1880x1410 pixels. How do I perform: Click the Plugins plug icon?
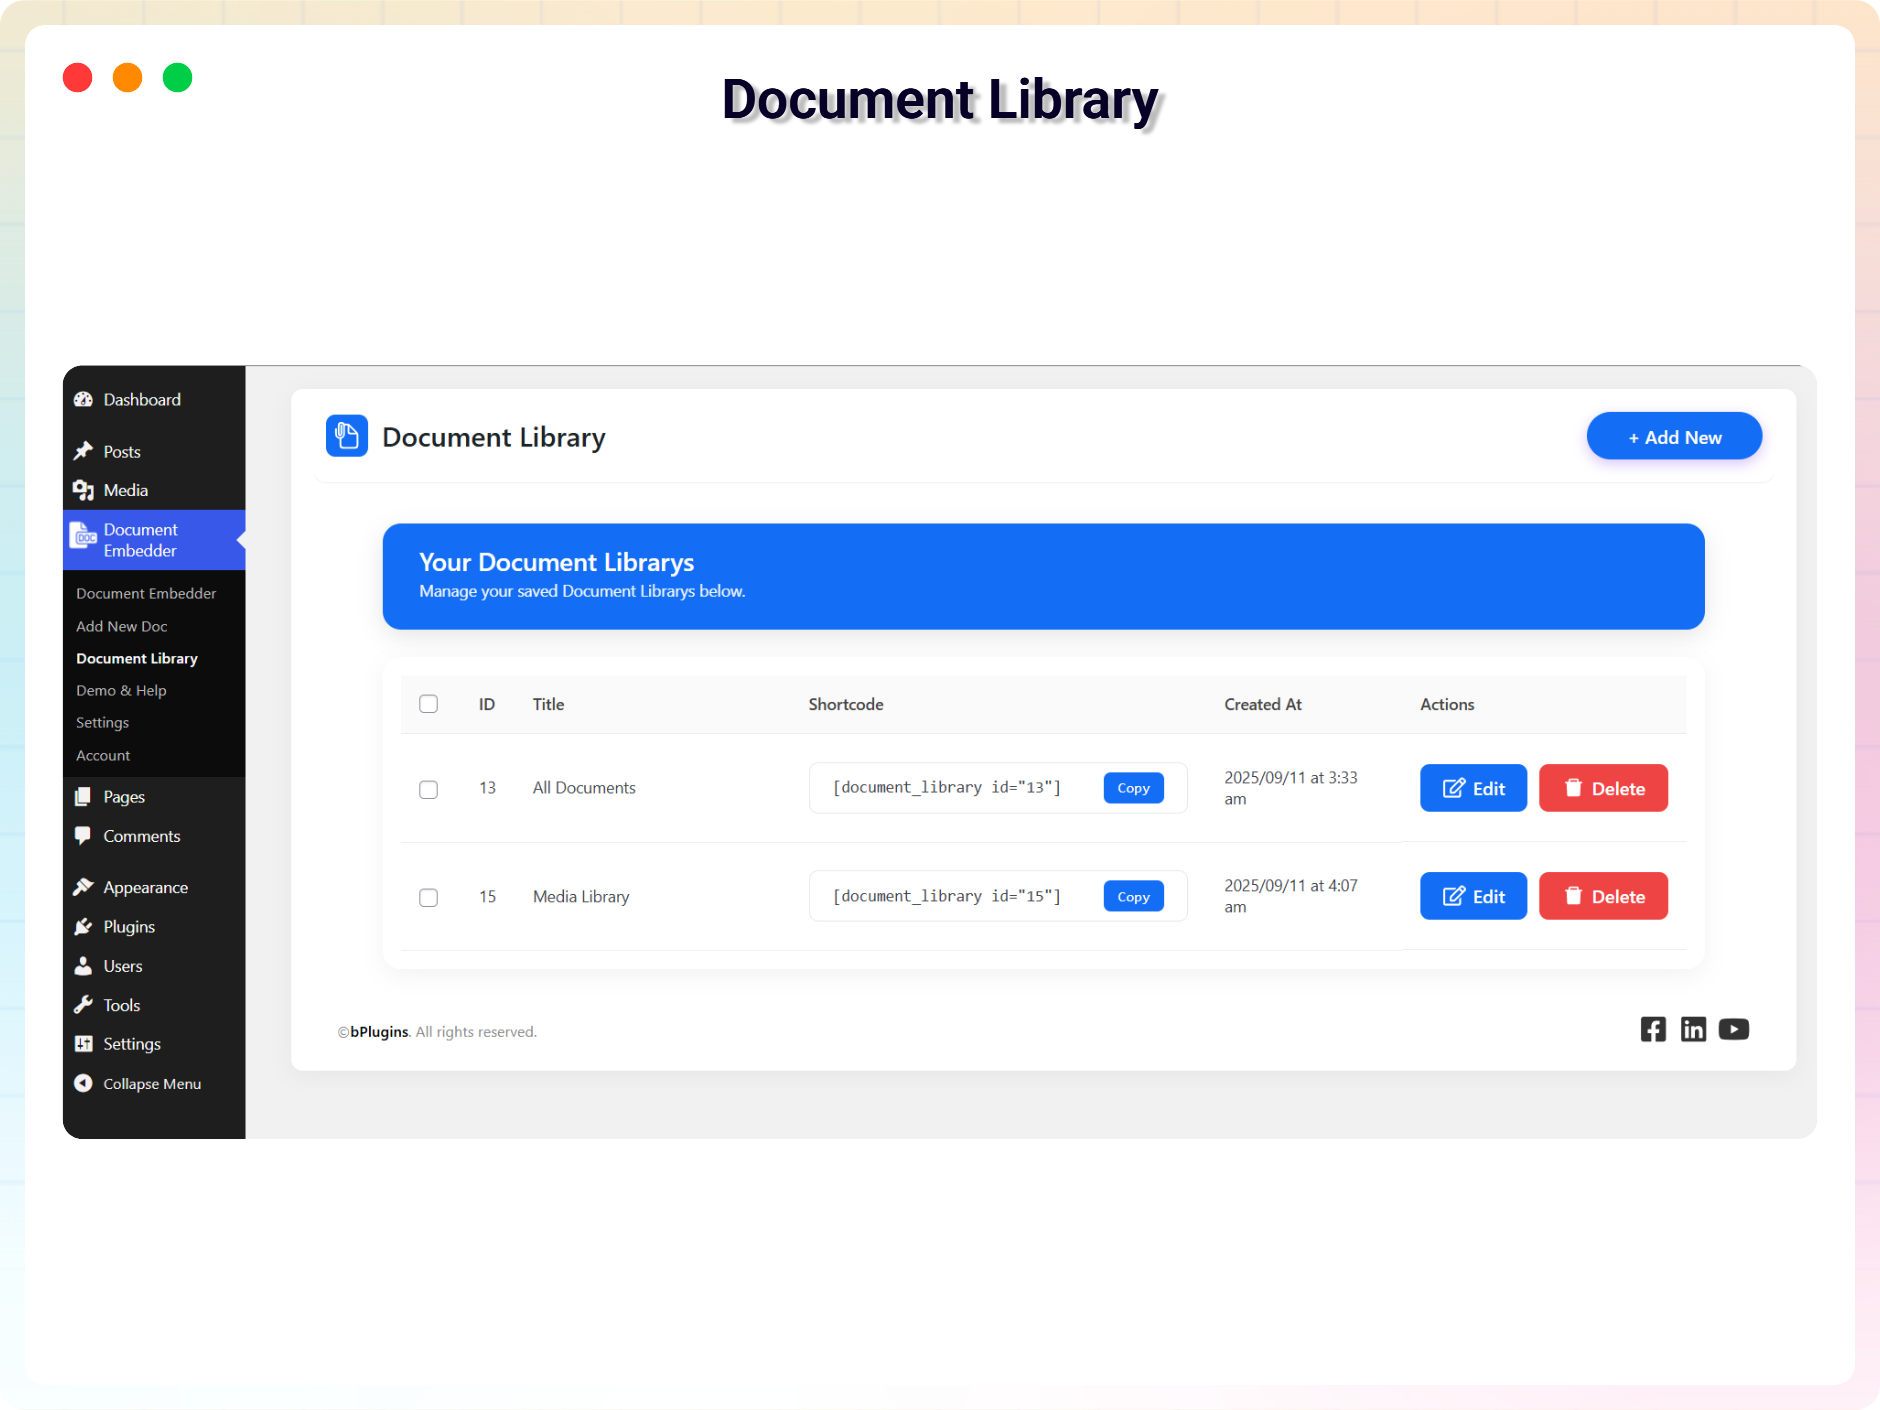83,927
